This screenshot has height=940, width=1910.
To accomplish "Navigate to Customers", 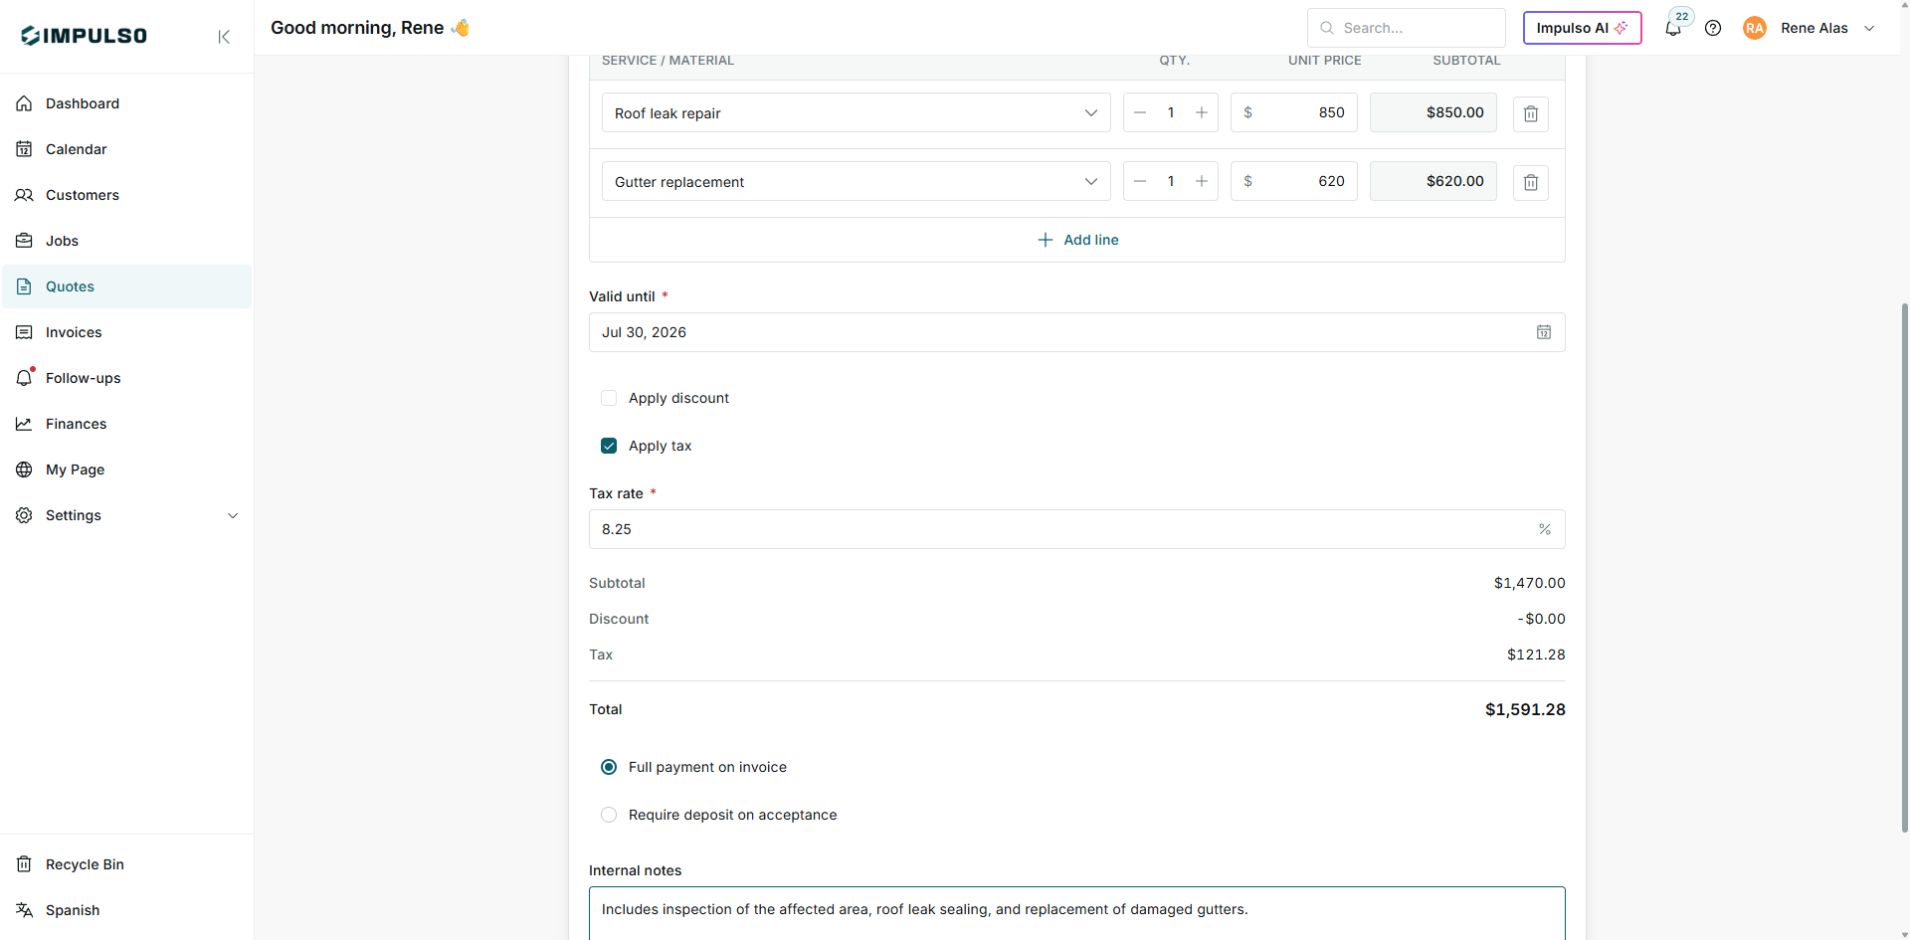I will tap(126, 195).
